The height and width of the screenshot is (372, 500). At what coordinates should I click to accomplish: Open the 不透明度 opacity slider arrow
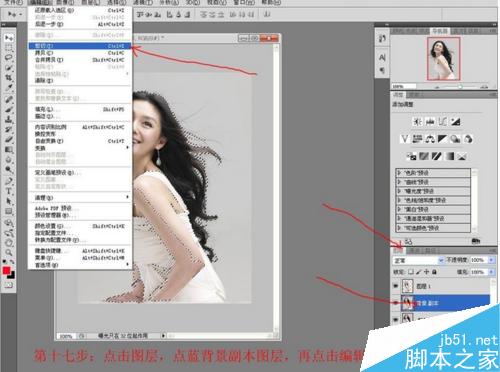pyautogui.click(x=491, y=260)
